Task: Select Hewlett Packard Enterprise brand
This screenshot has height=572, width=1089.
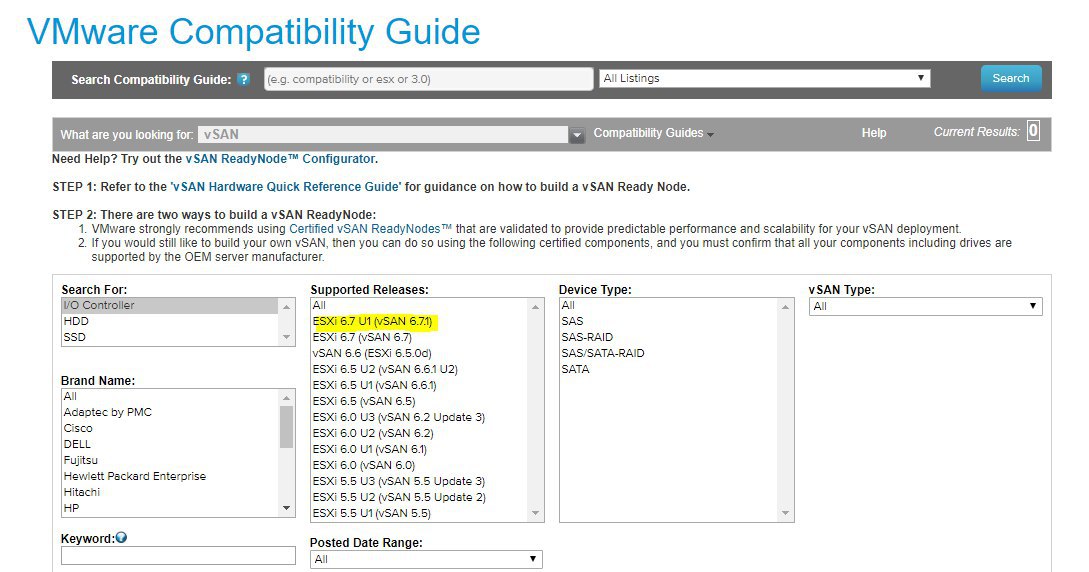Action: click(169, 476)
